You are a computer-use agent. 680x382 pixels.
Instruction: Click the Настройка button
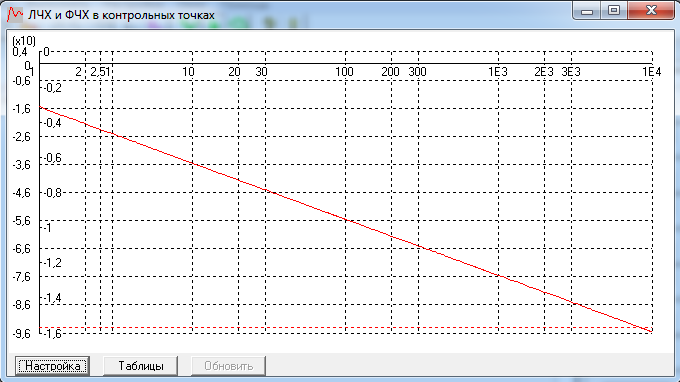pos(52,366)
